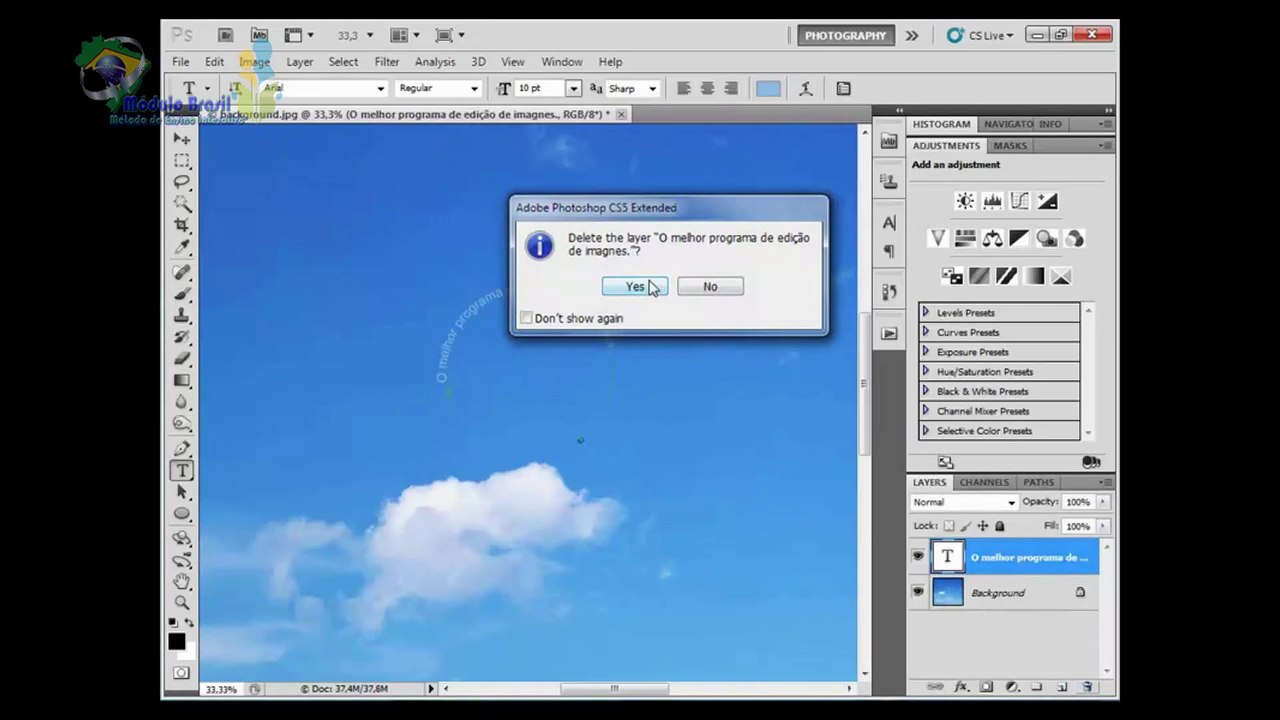Toggle lock position
Image resolution: width=1280 pixels, height=720 pixels.
[983, 526]
